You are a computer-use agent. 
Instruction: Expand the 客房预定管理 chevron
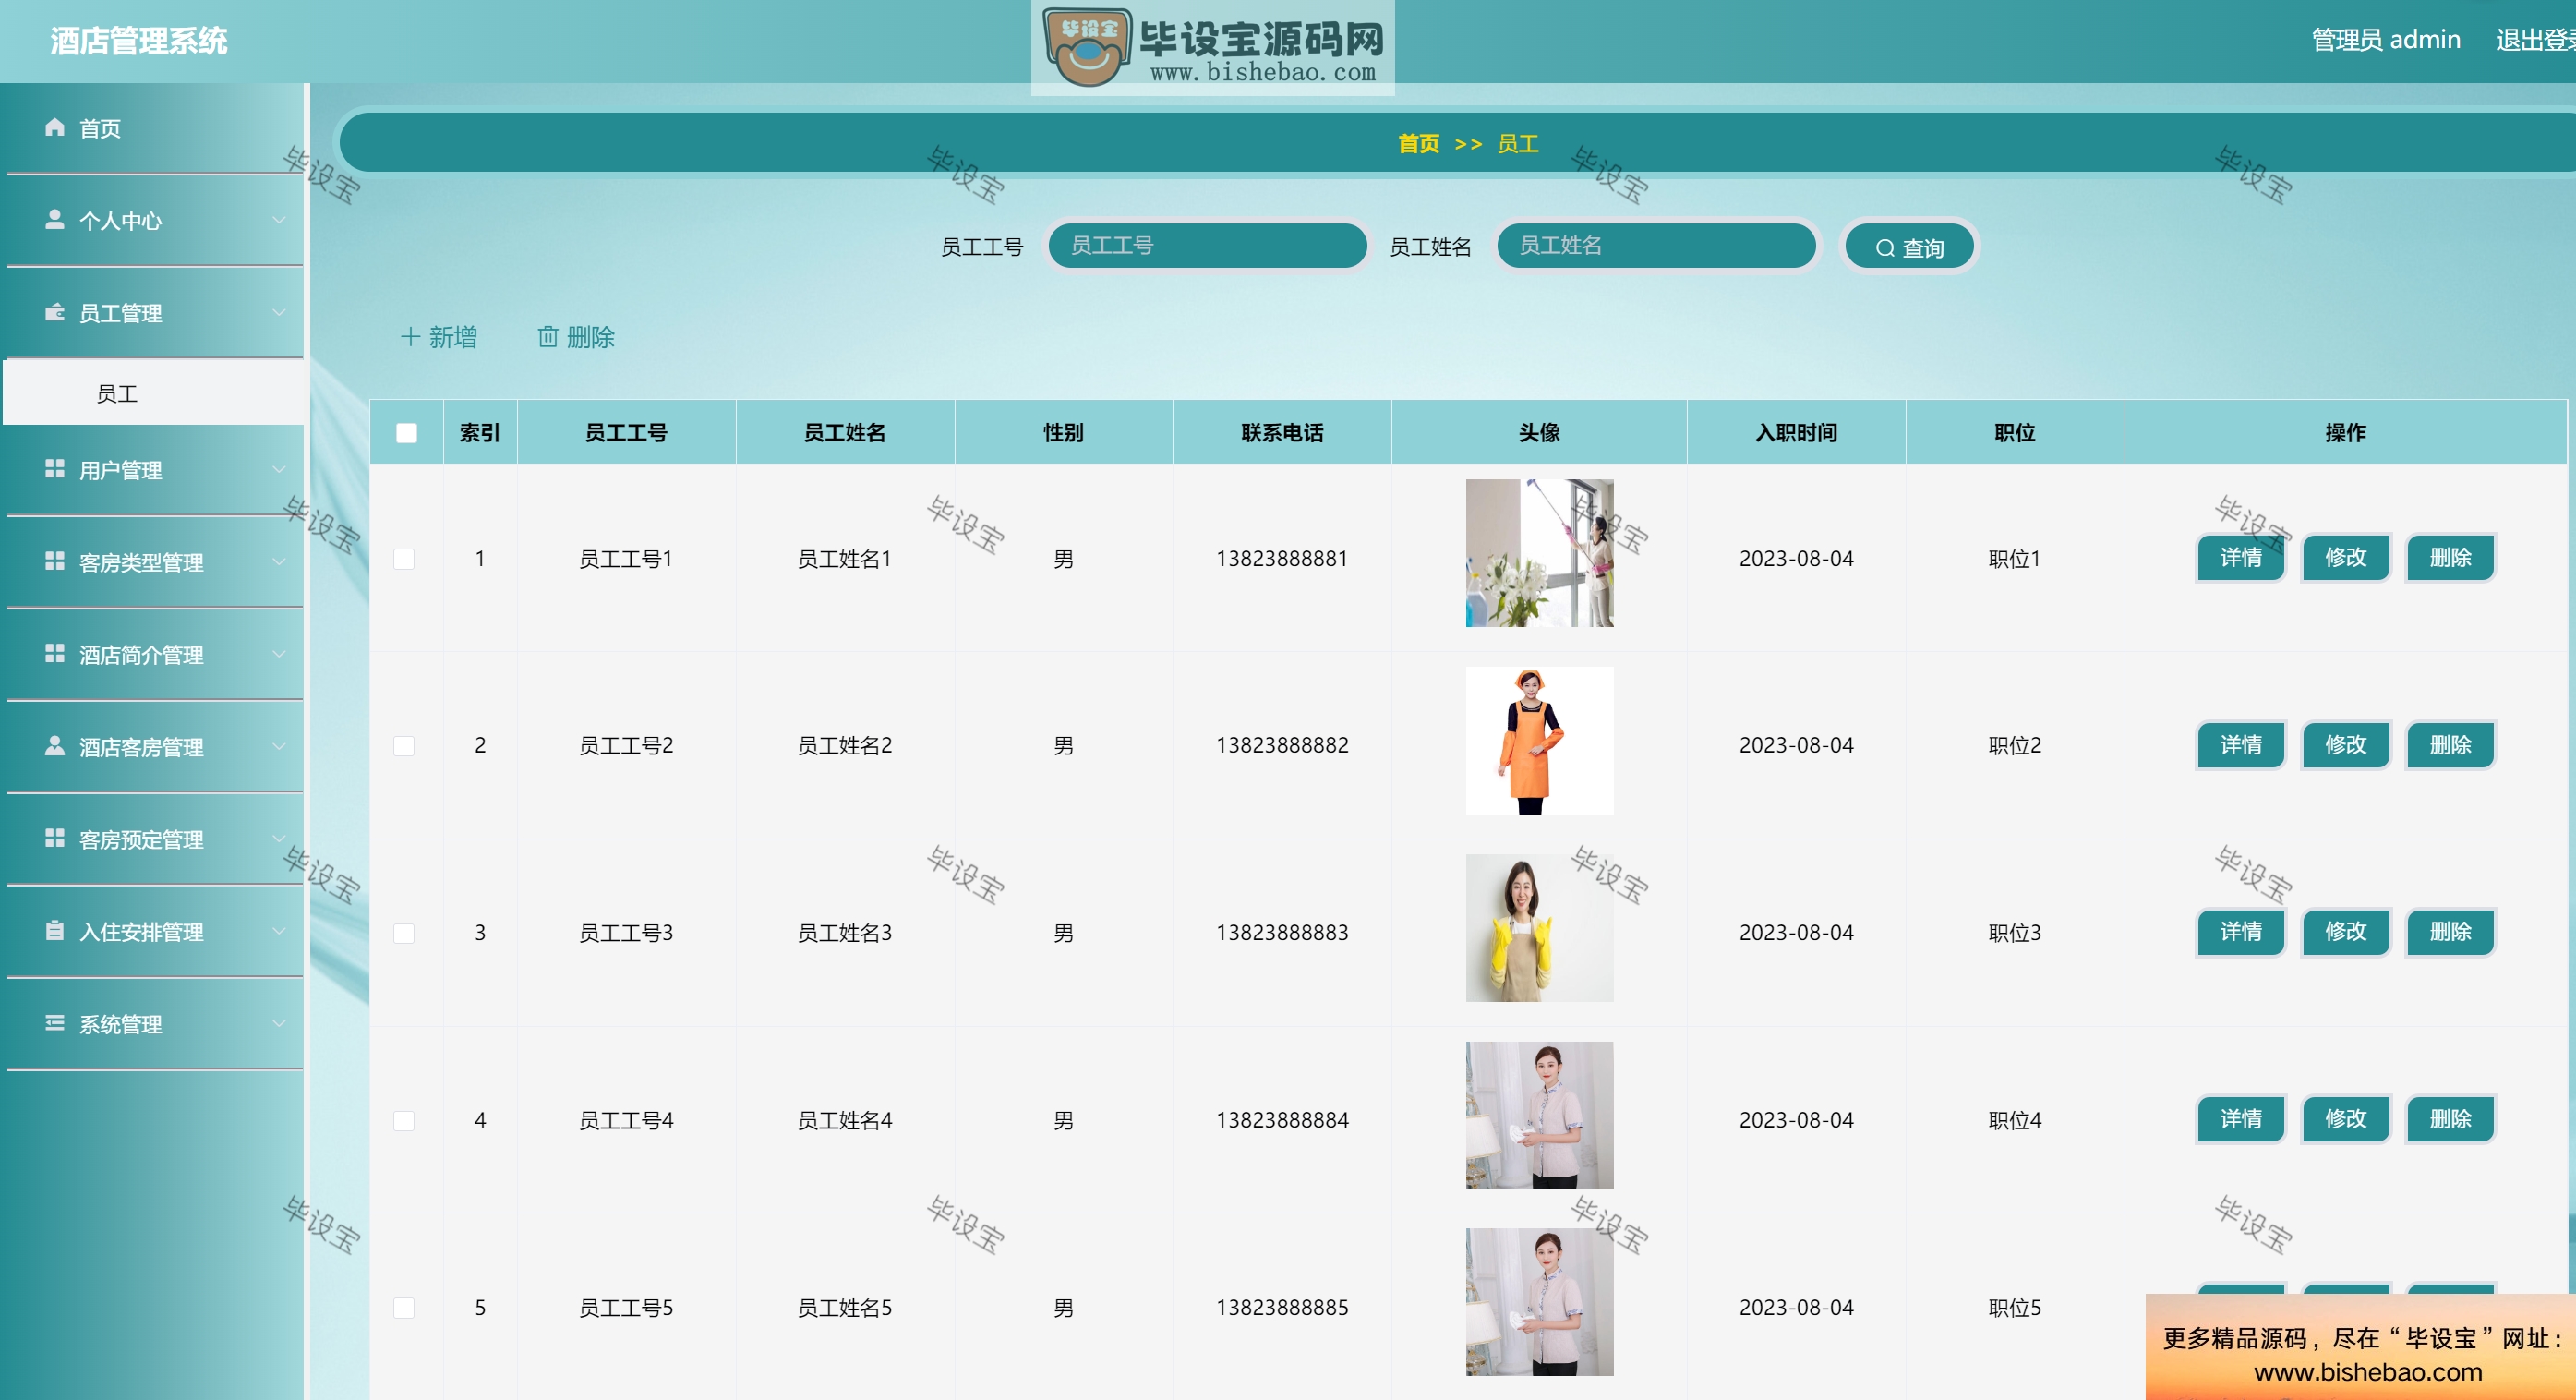tap(279, 838)
